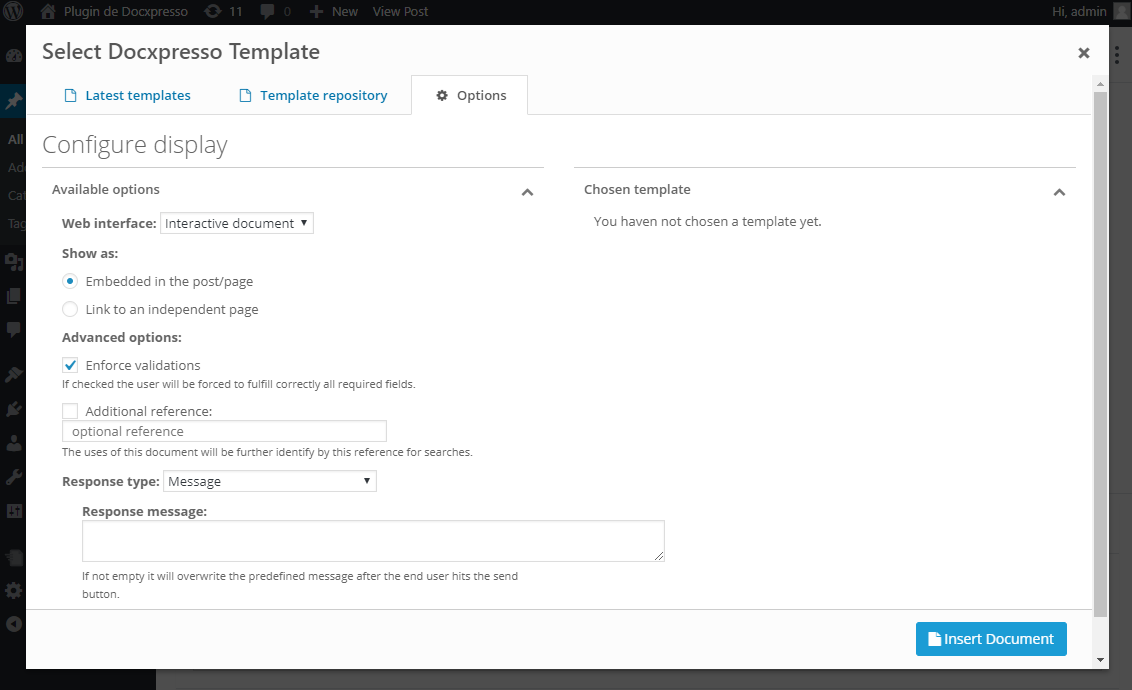Image resolution: width=1132 pixels, height=690 pixels.
Task: Click View Post in admin bar
Action: [x=400, y=12]
